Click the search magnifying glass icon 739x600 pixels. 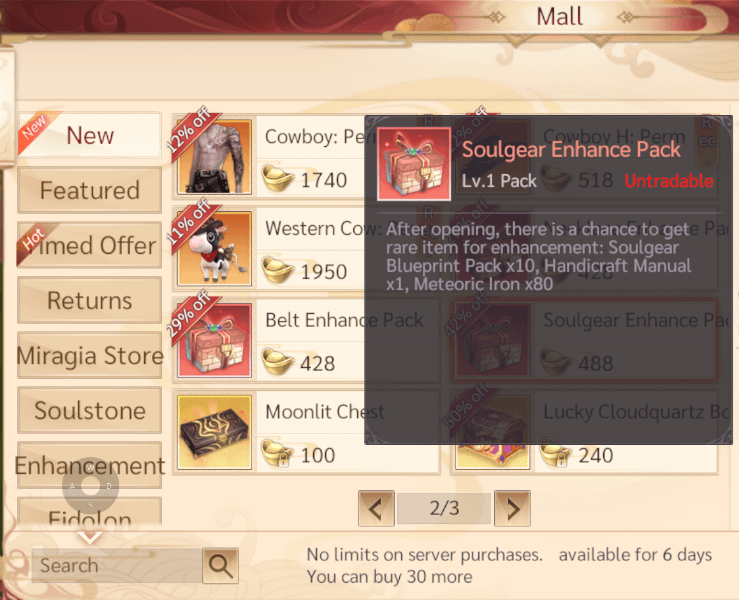221,565
